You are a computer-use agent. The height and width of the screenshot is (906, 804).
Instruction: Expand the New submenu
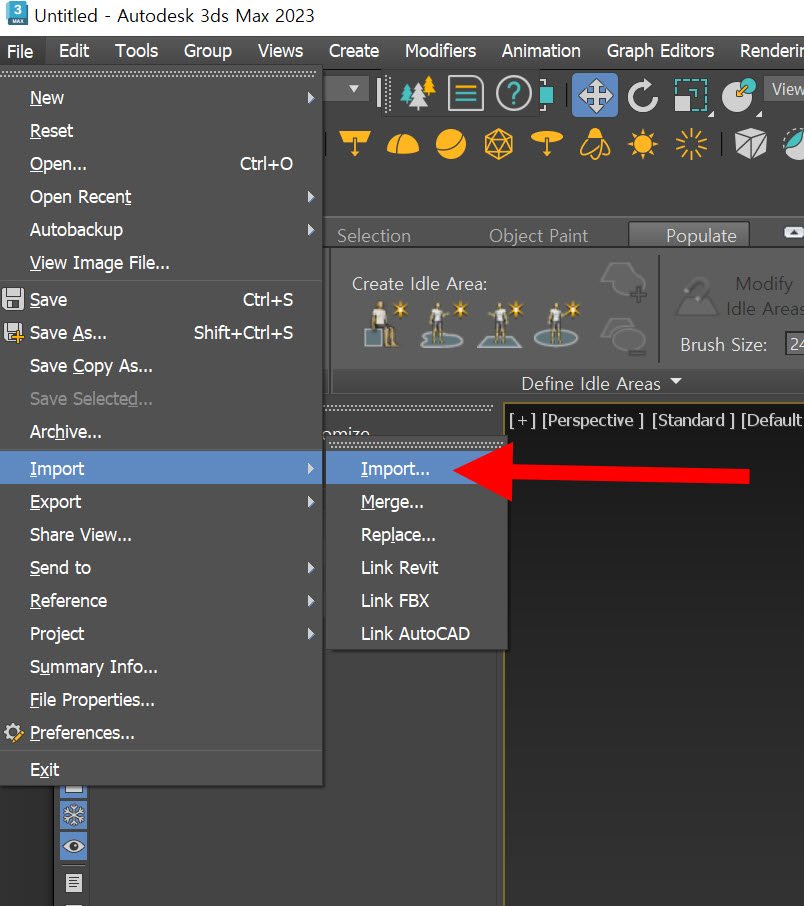[161, 98]
